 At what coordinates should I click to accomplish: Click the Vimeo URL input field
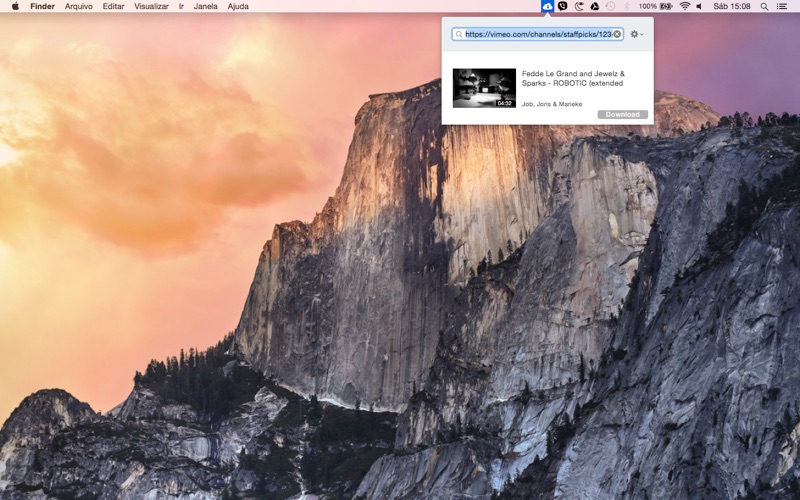click(538, 34)
